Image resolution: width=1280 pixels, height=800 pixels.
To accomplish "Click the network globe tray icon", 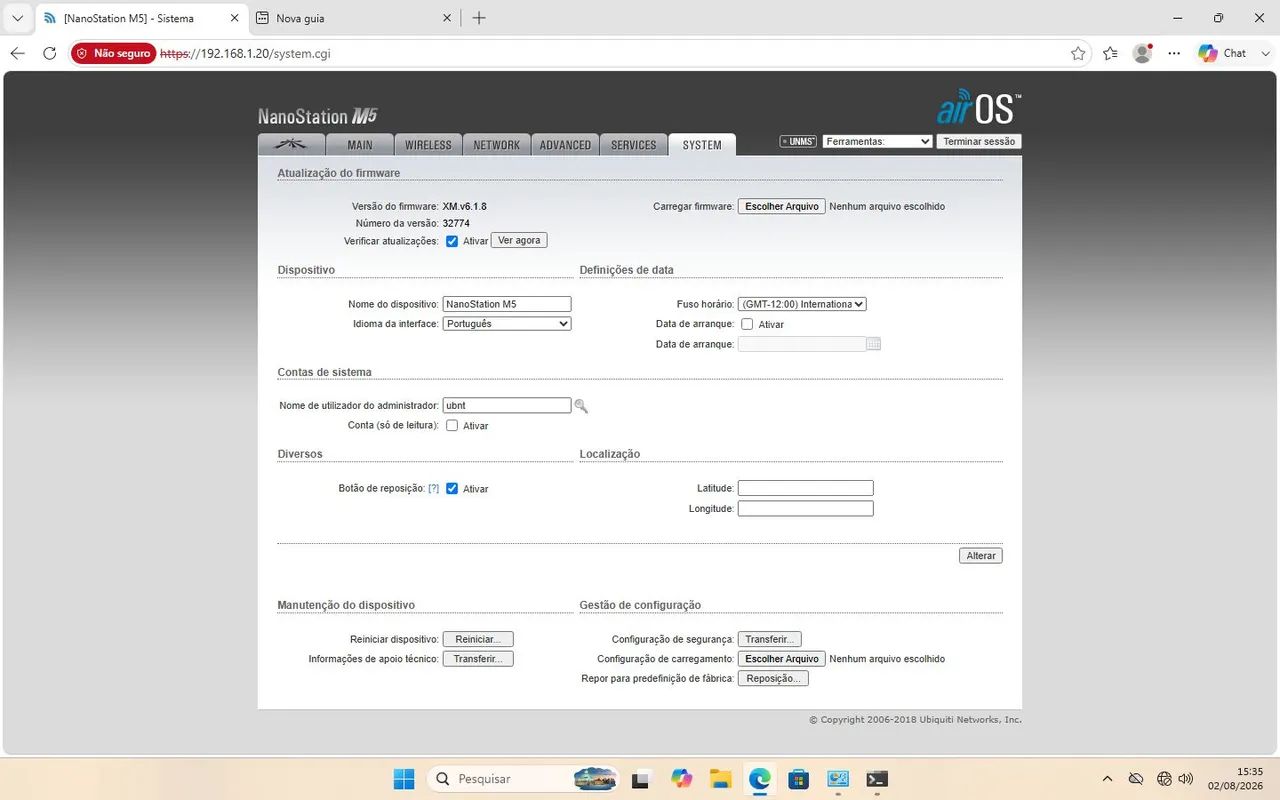I will tap(1164, 779).
